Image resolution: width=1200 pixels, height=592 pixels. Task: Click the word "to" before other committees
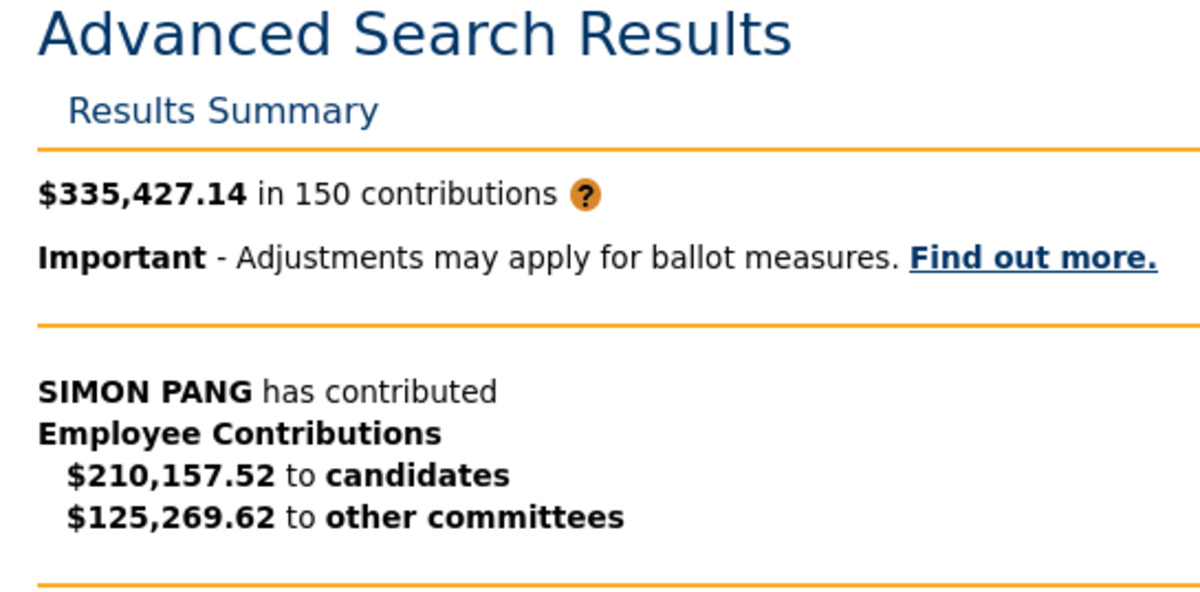300,518
